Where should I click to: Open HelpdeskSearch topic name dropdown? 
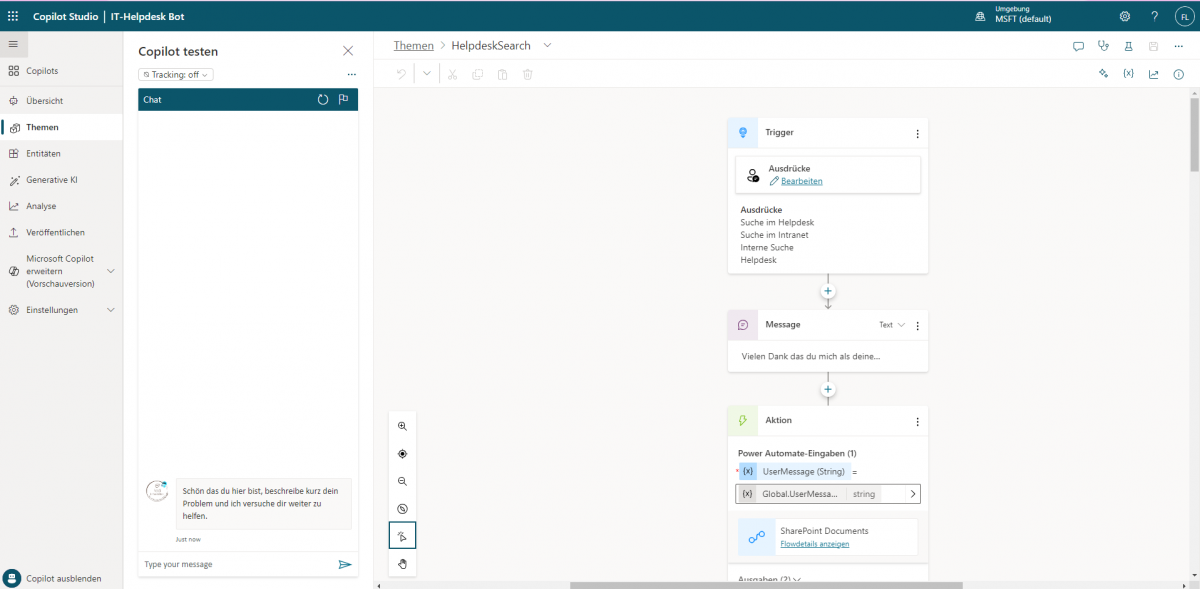(x=547, y=46)
